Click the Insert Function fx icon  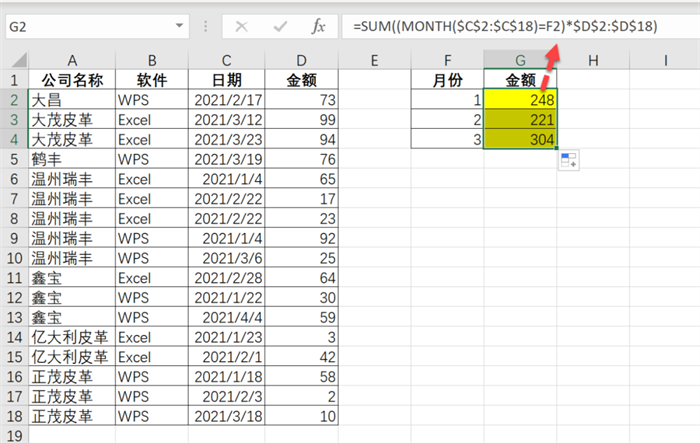tap(318, 26)
